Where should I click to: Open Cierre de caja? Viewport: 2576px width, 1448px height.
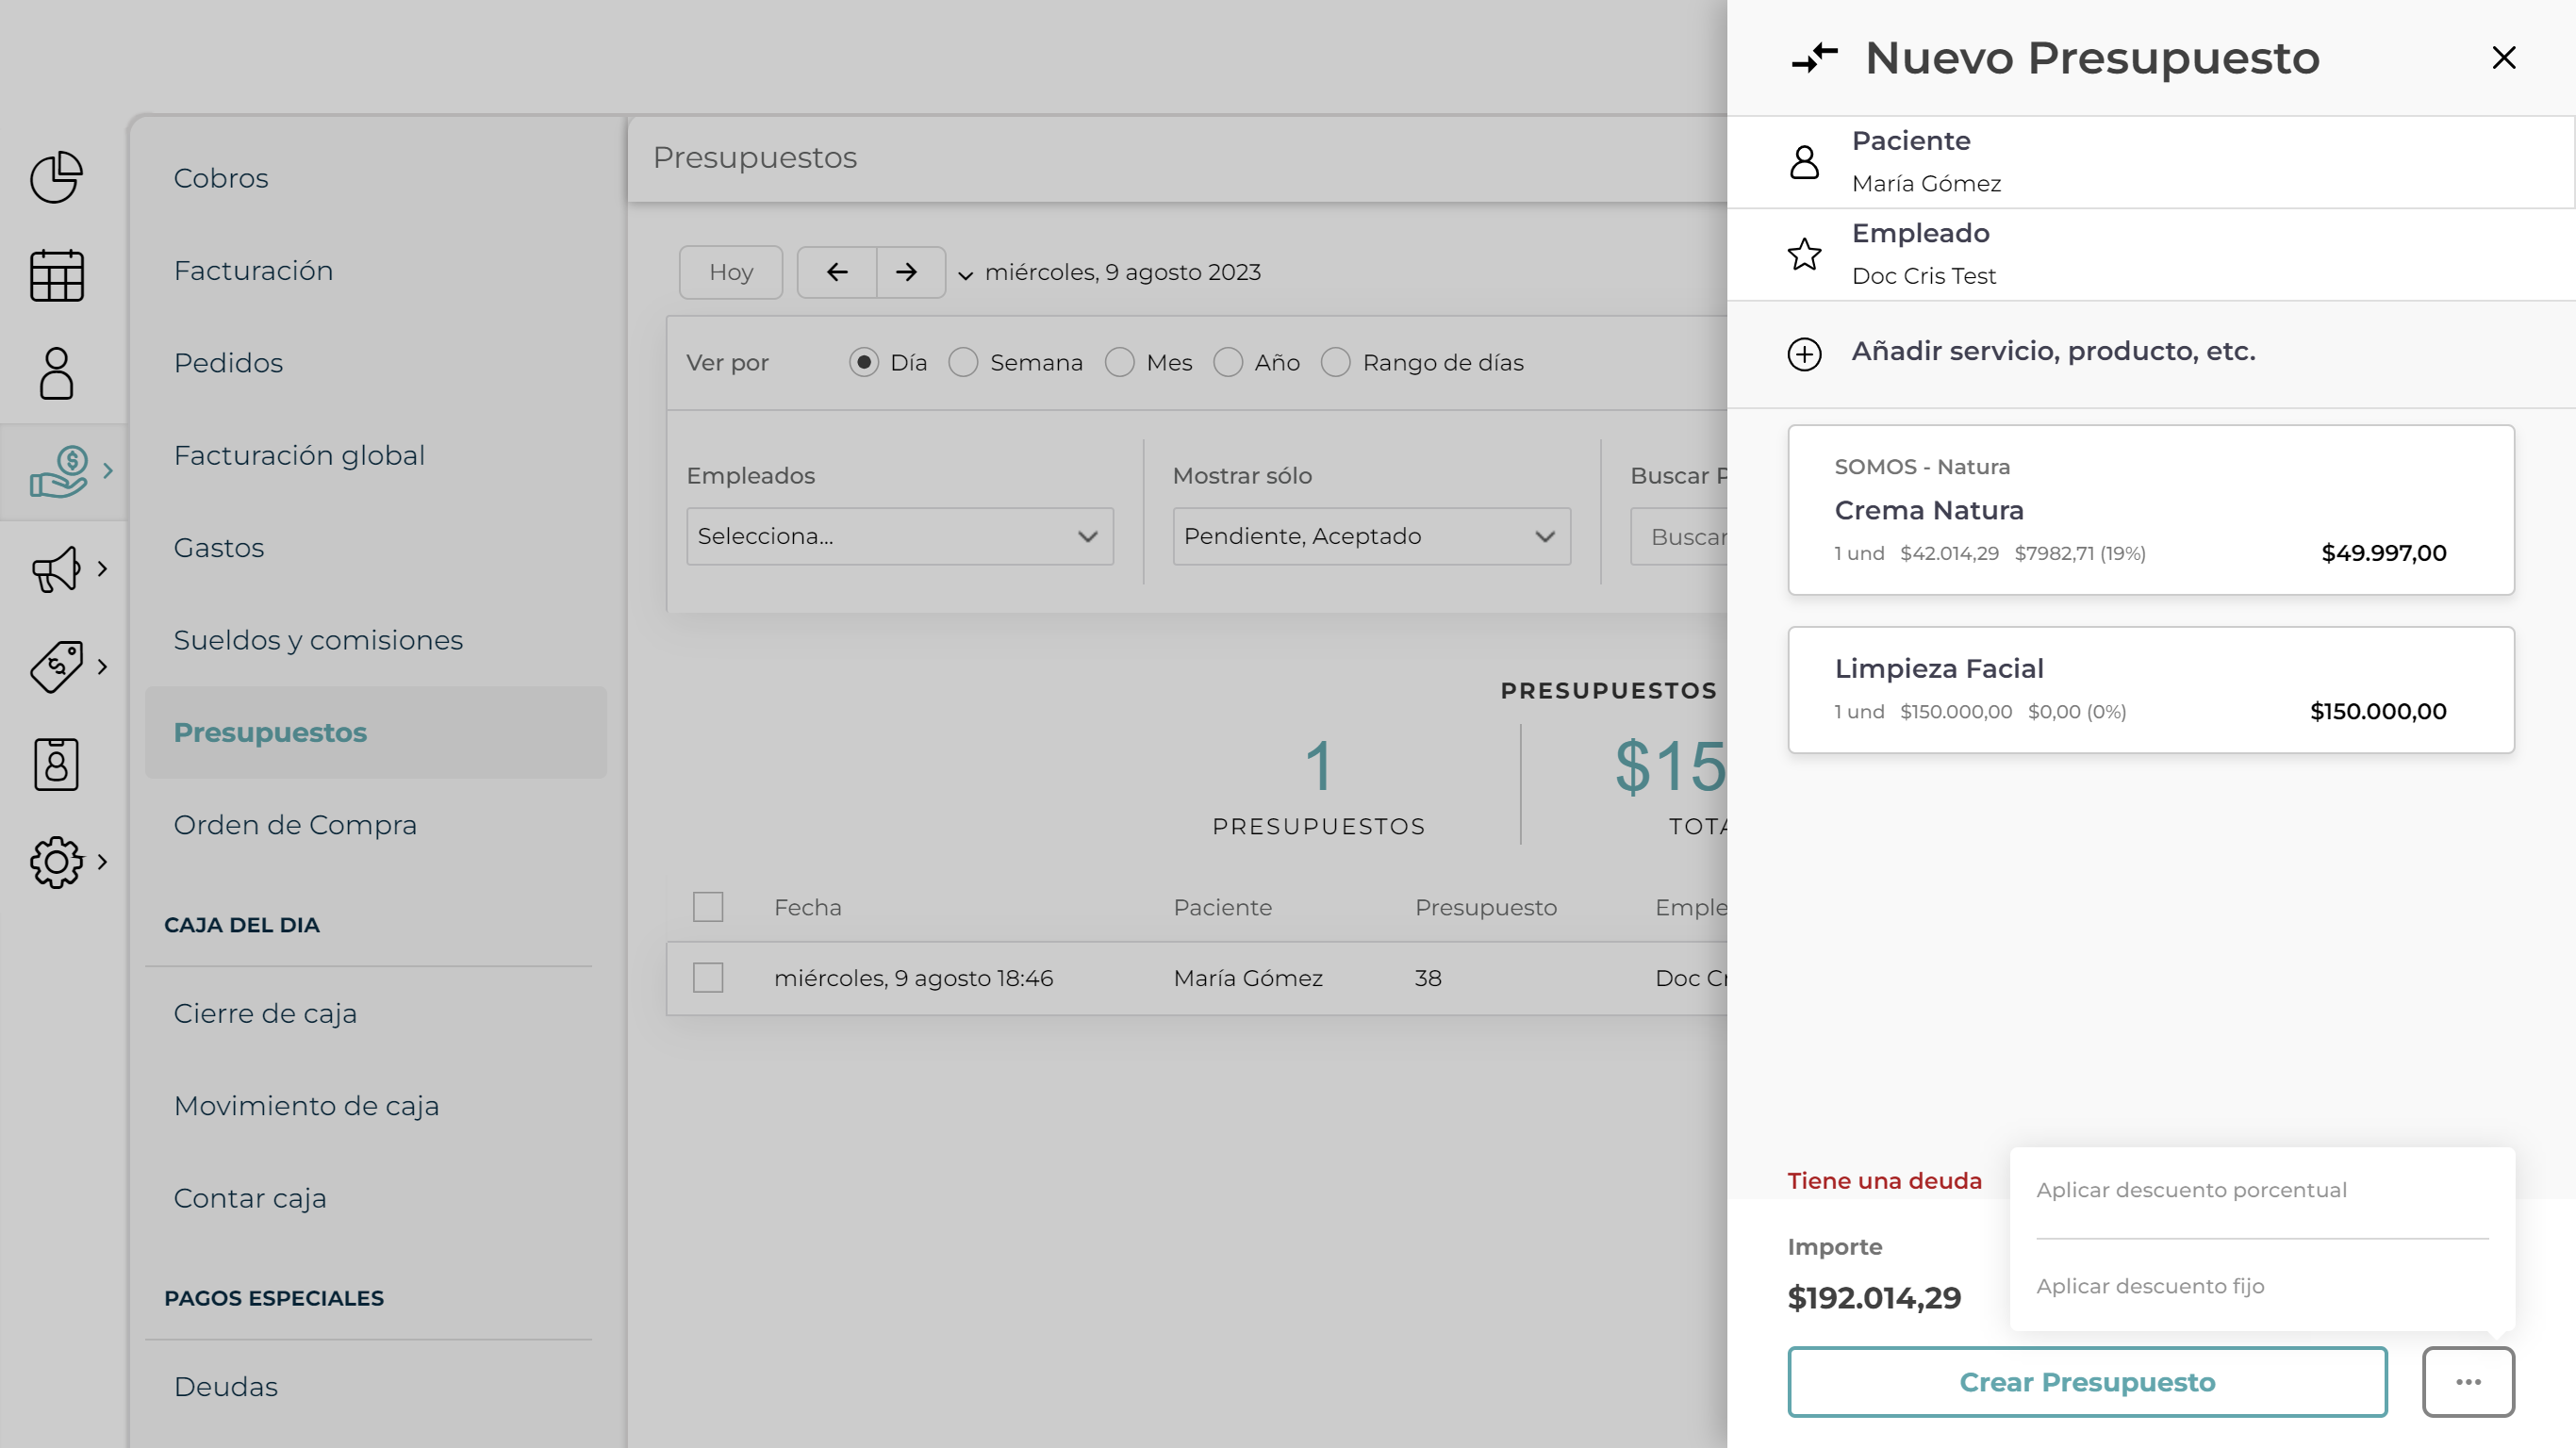click(x=265, y=1014)
